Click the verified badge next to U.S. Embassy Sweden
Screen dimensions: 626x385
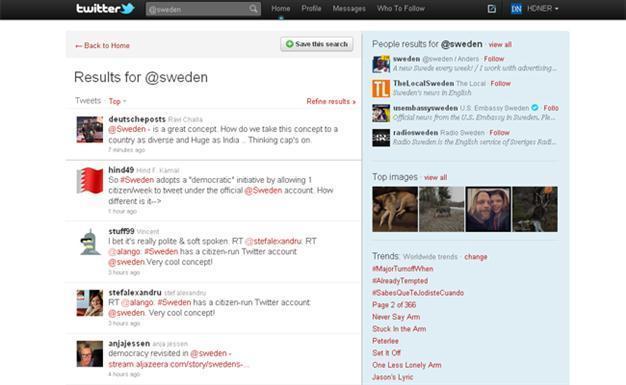[535, 107]
